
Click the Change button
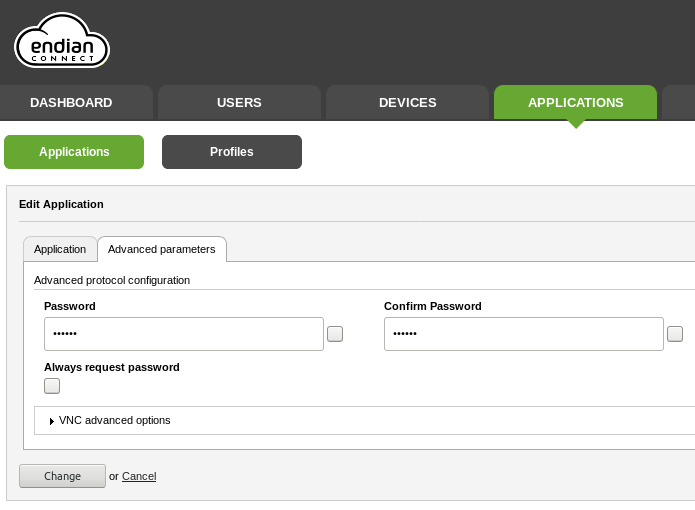click(x=62, y=476)
